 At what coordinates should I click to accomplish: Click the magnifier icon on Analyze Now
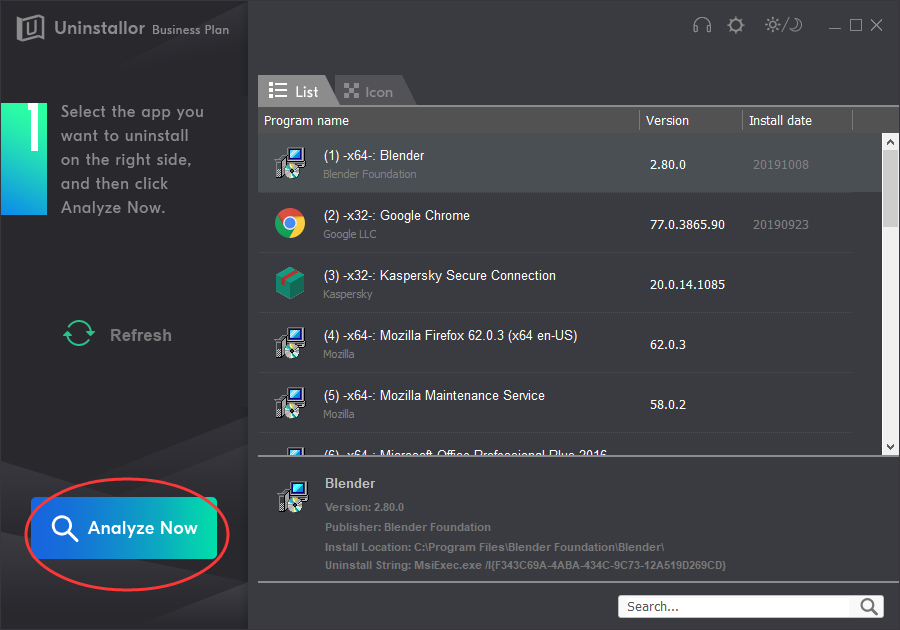click(64, 528)
